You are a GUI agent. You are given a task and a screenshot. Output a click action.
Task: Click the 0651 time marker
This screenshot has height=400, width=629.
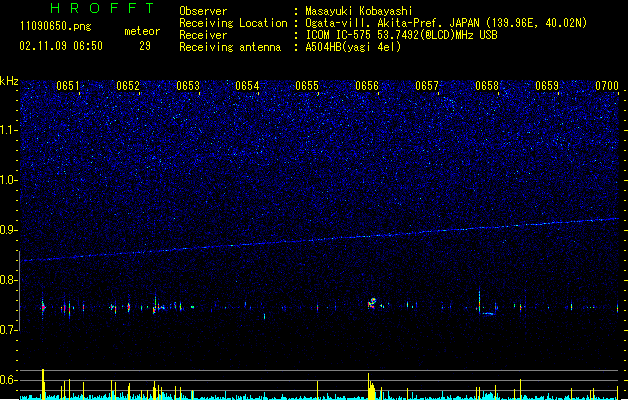[68, 86]
